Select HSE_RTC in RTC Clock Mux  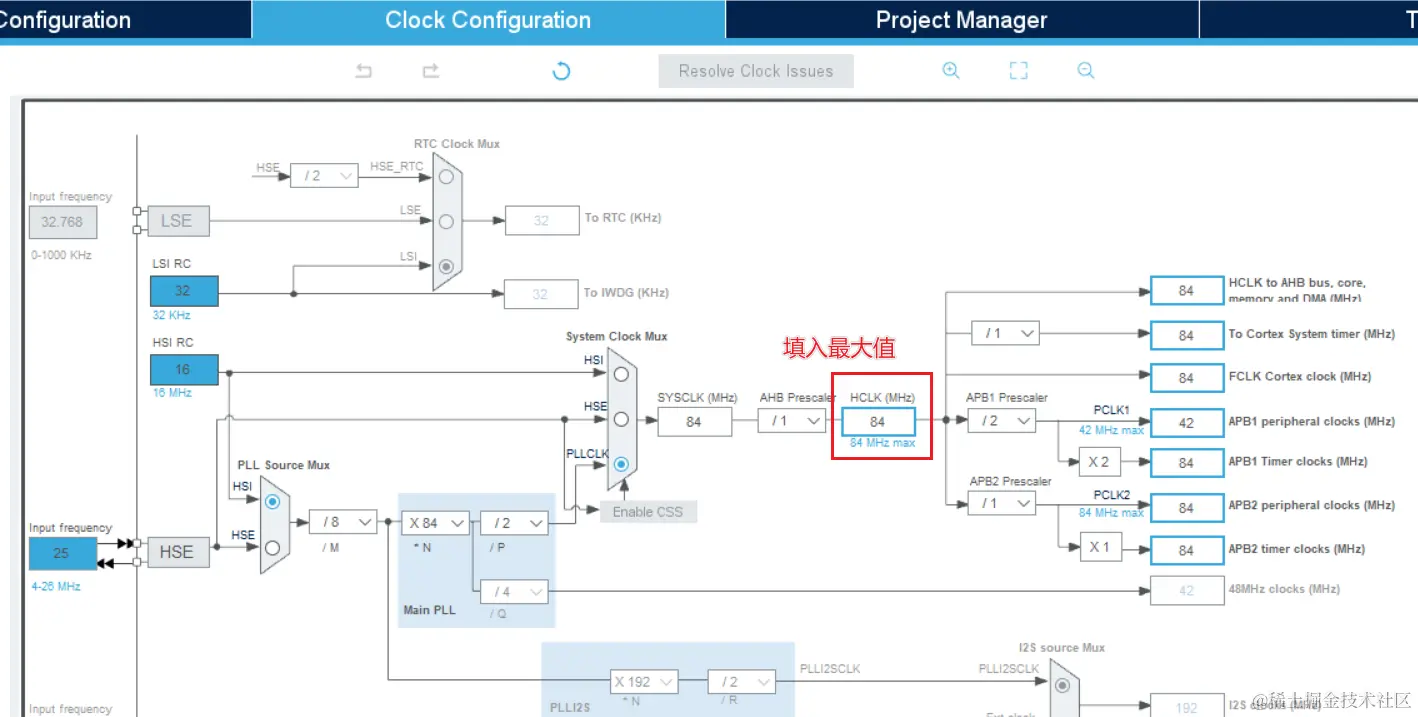446,176
